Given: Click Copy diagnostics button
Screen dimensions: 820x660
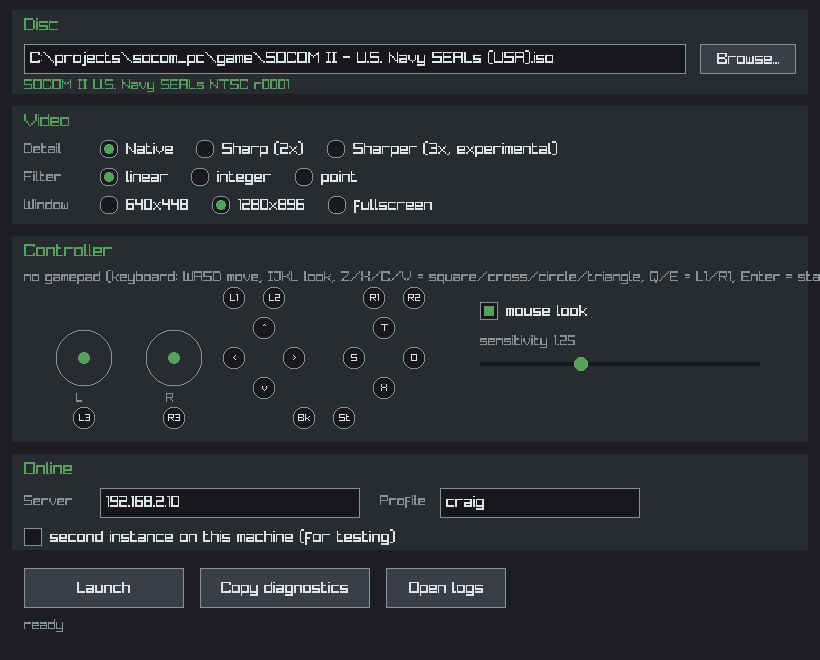Looking at the screenshot, I should pyautogui.click(x=284, y=588).
